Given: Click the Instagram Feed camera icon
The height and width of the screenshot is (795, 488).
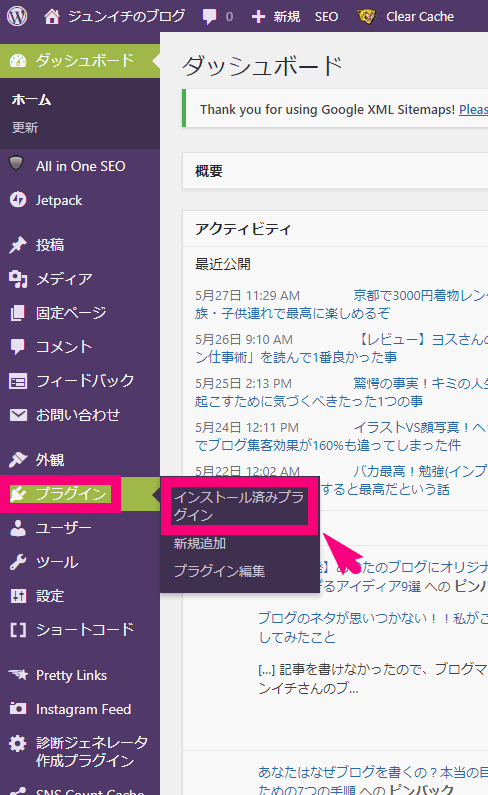Looking at the screenshot, I should [18, 708].
